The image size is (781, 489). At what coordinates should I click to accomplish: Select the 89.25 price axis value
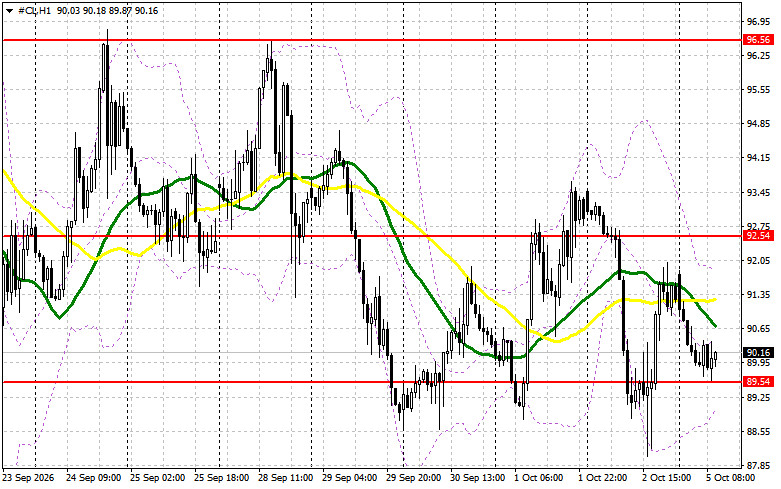(758, 397)
